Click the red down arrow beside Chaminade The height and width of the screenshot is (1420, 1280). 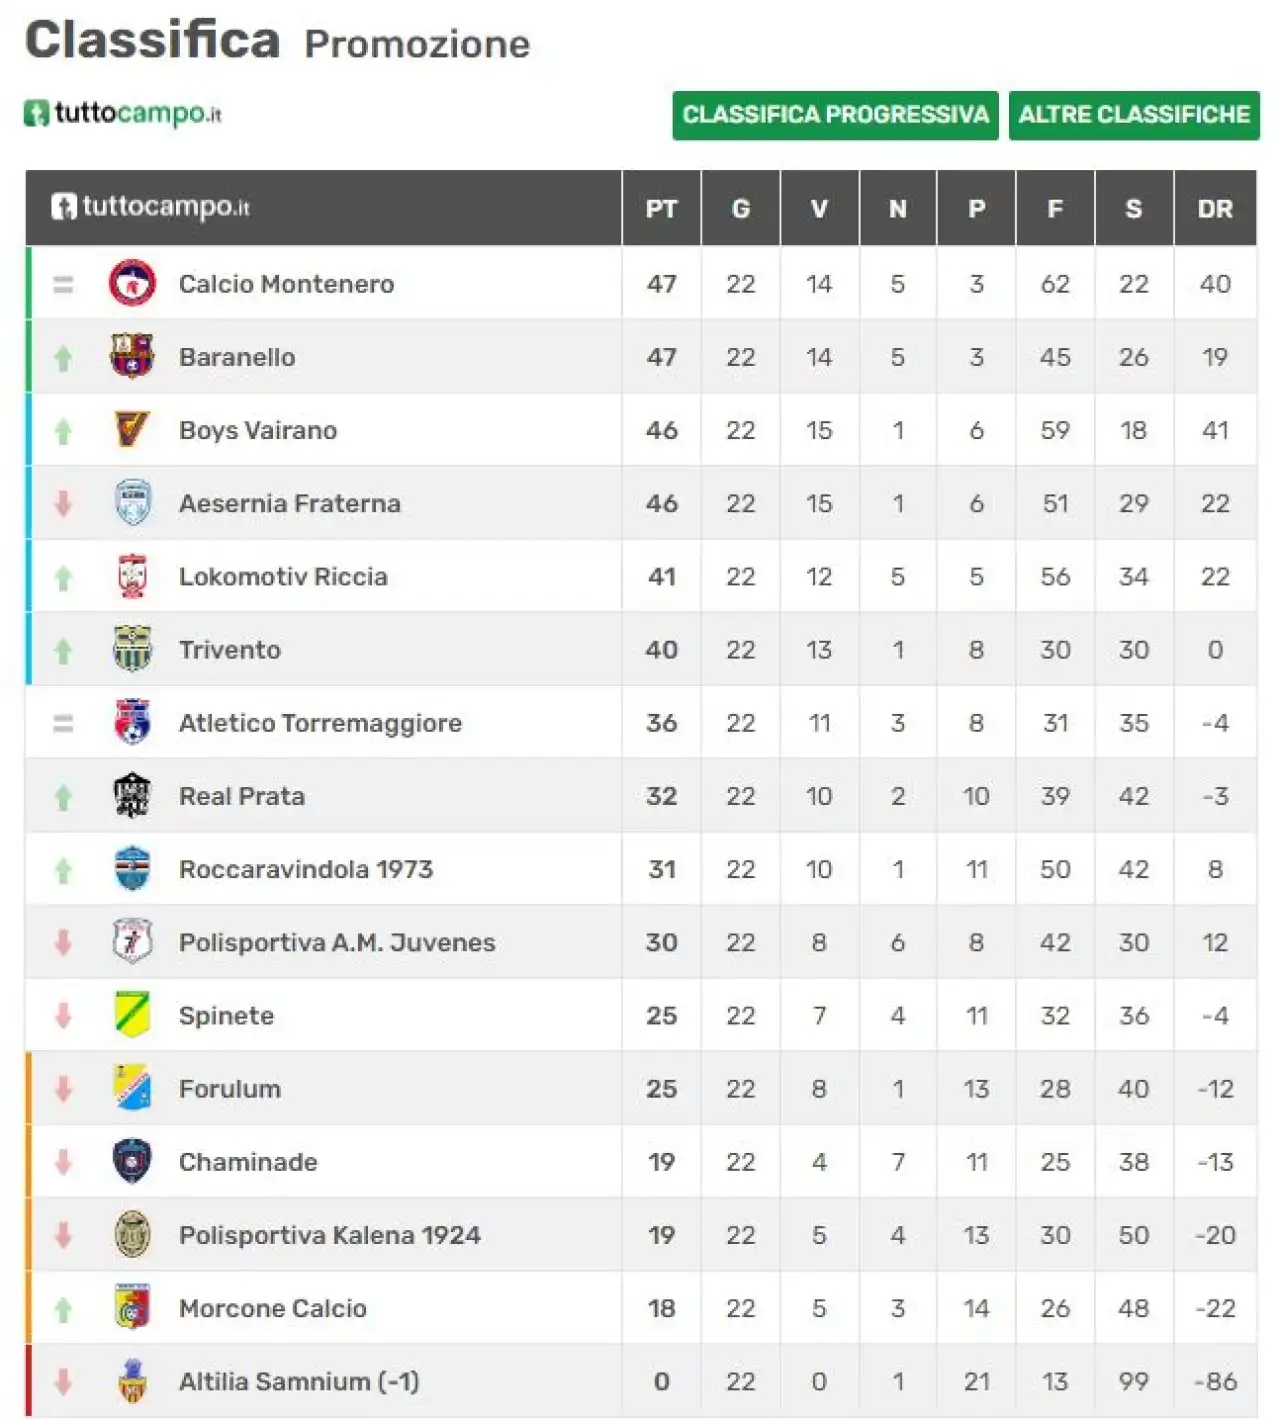click(63, 1162)
